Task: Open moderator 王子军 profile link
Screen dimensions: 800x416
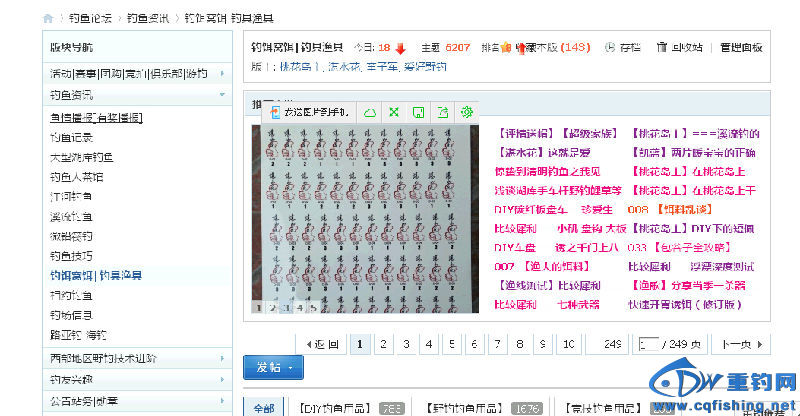Action: pyautogui.click(x=382, y=67)
